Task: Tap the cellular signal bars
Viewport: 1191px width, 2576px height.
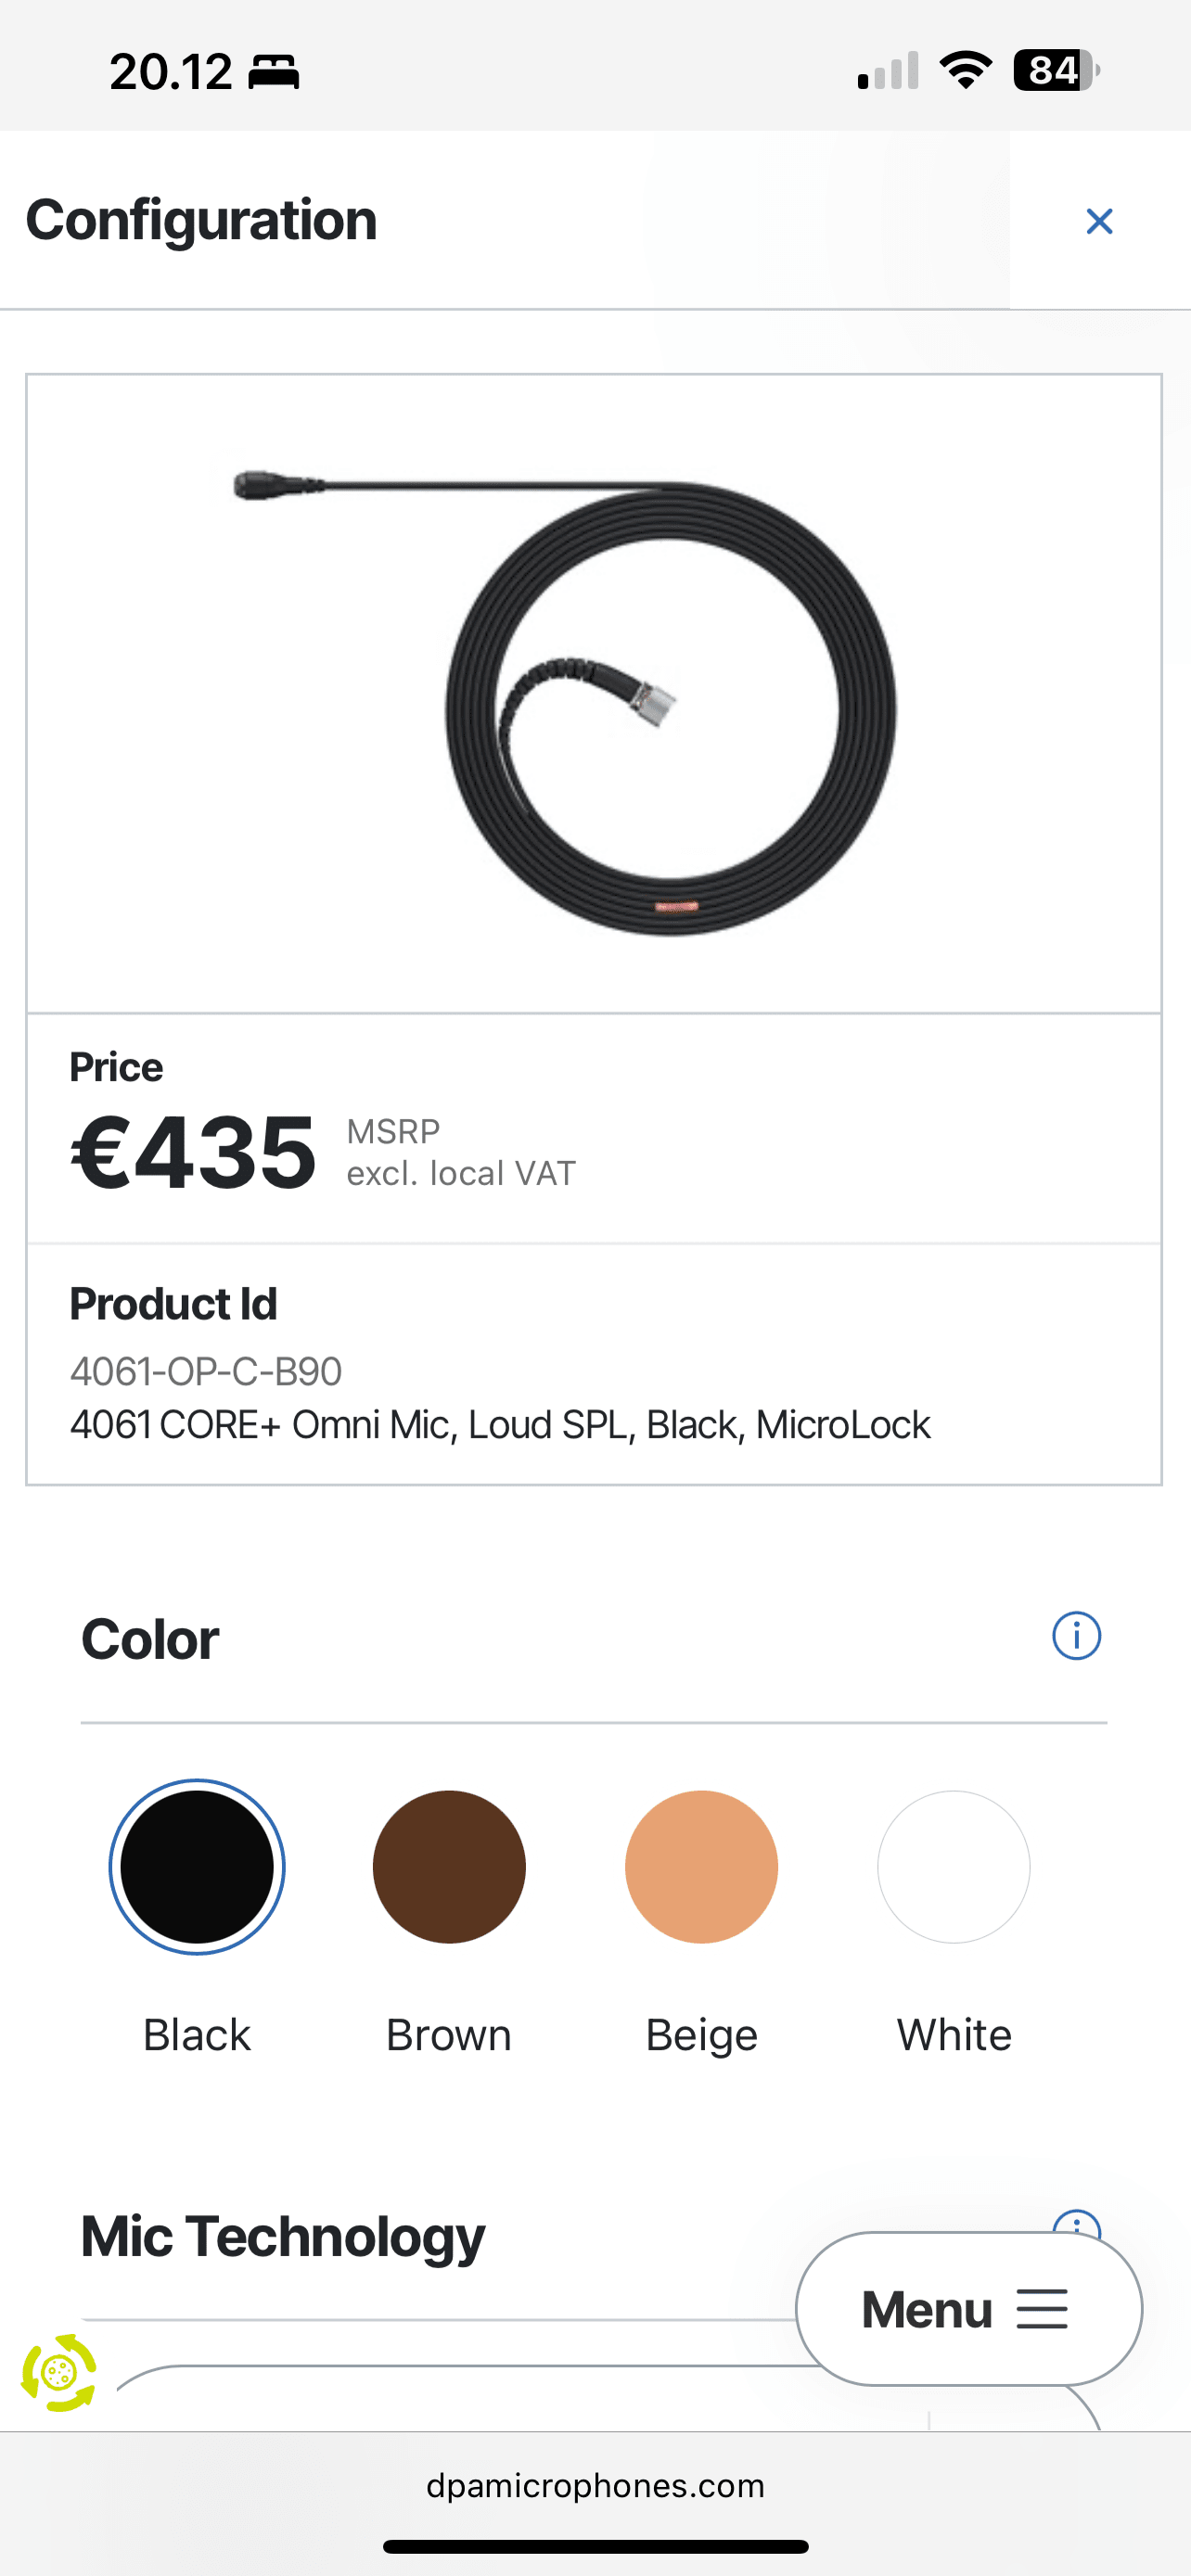Action: pyautogui.click(x=888, y=72)
